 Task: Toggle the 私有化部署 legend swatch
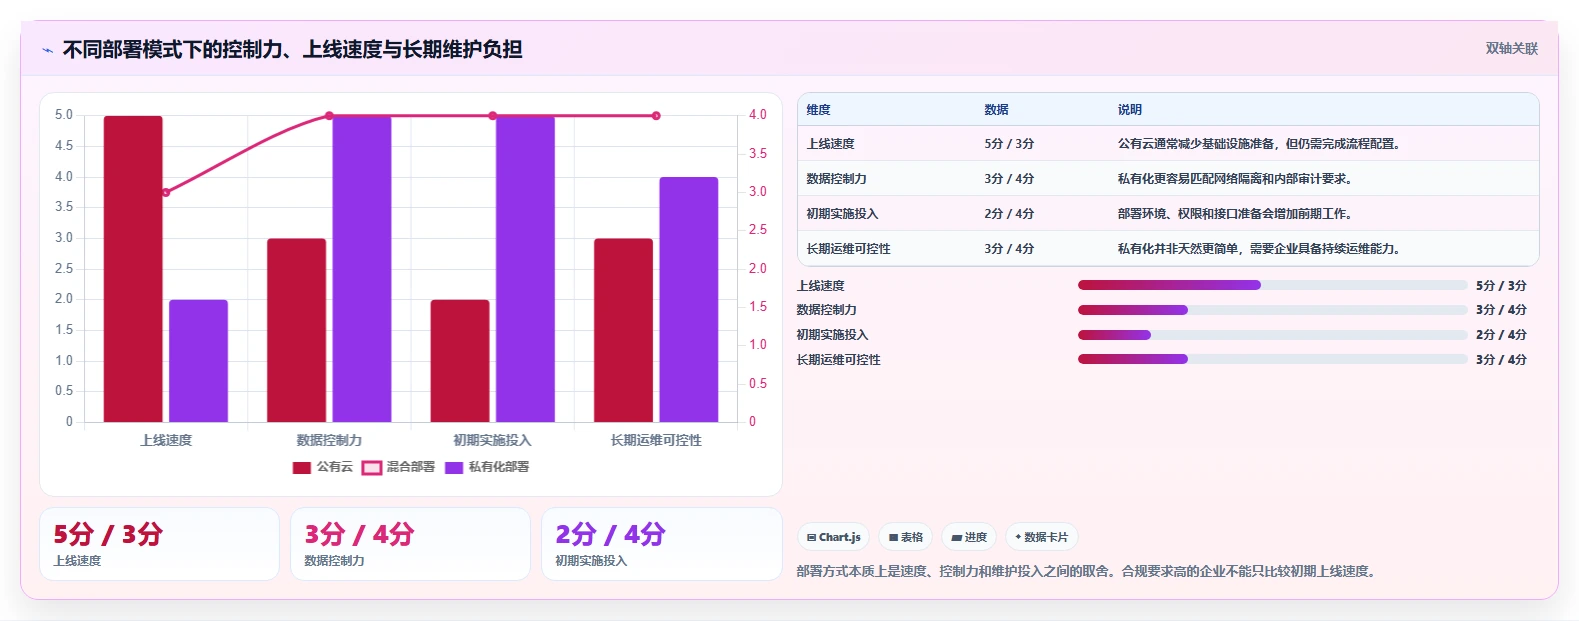tap(454, 468)
